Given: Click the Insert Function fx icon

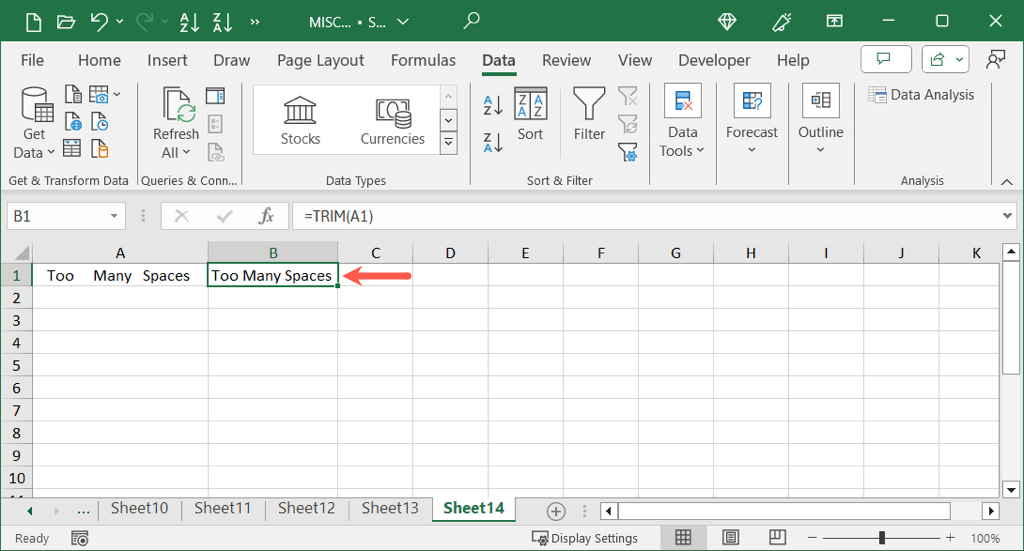Looking at the screenshot, I should pos(266,216).
